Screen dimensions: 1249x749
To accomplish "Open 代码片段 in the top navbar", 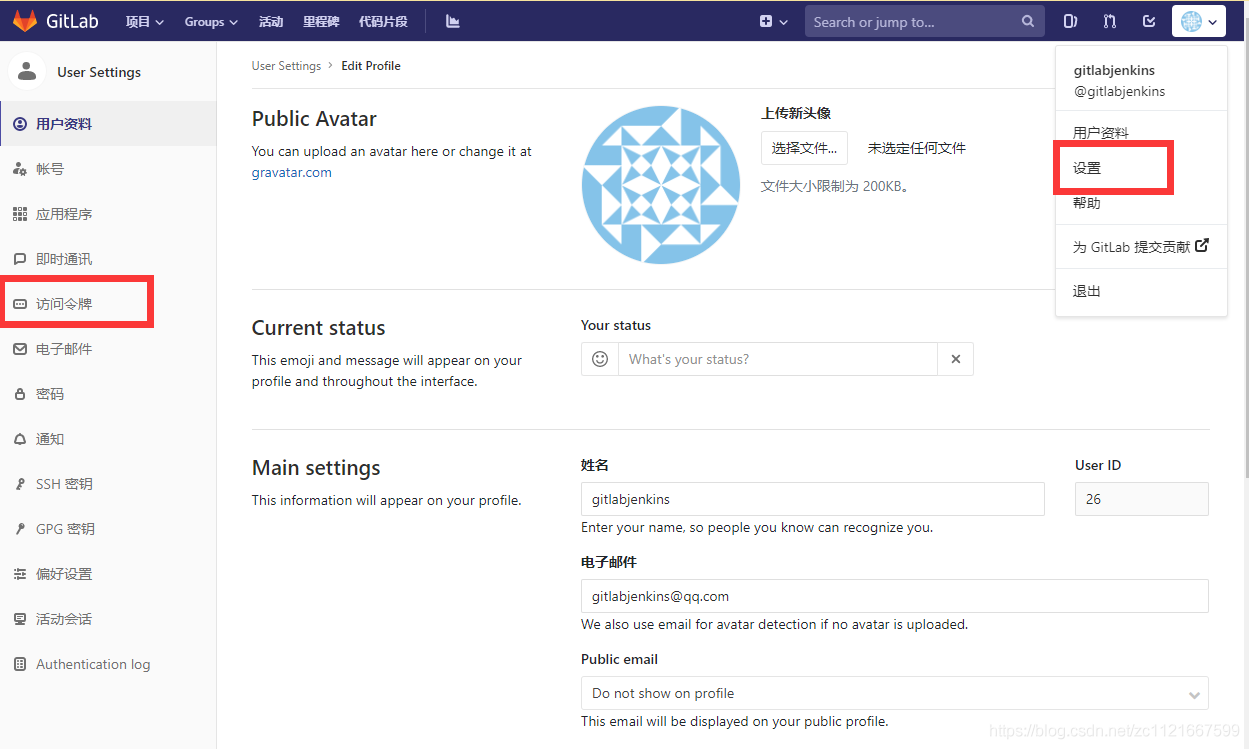I will pos(383,21).
